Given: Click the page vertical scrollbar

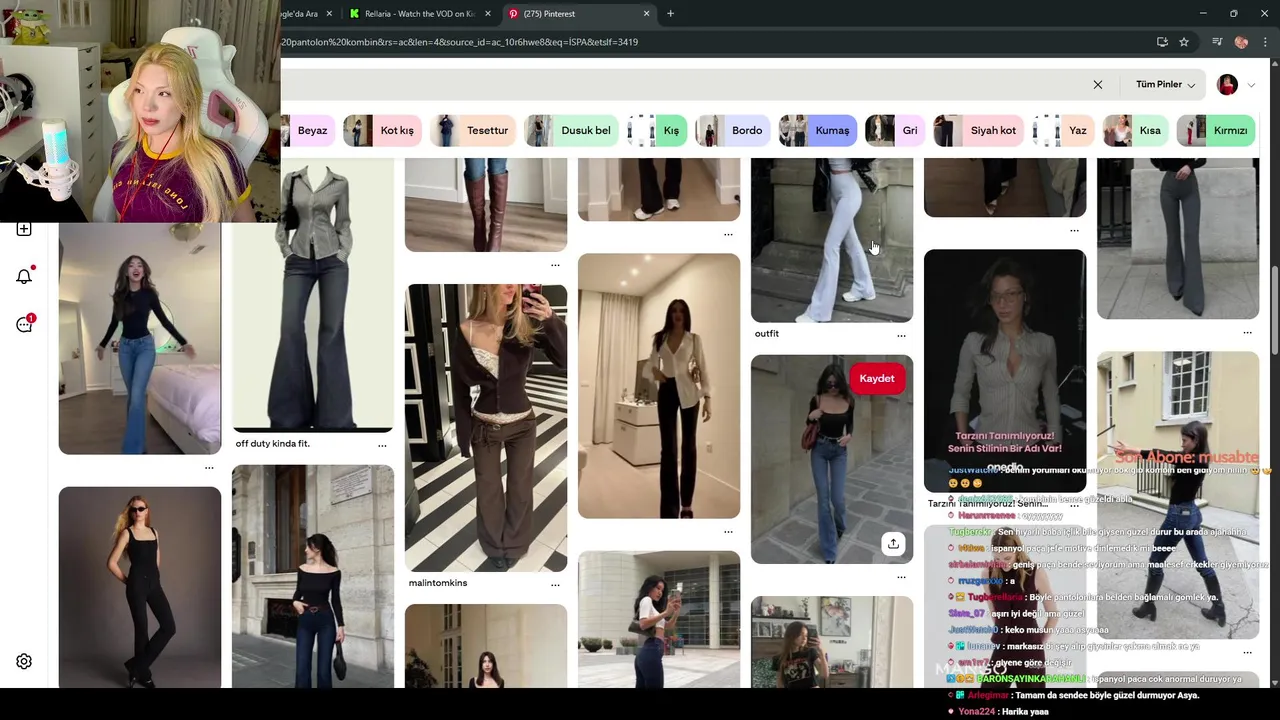Looking at the screenshot, I should 1274,310.
